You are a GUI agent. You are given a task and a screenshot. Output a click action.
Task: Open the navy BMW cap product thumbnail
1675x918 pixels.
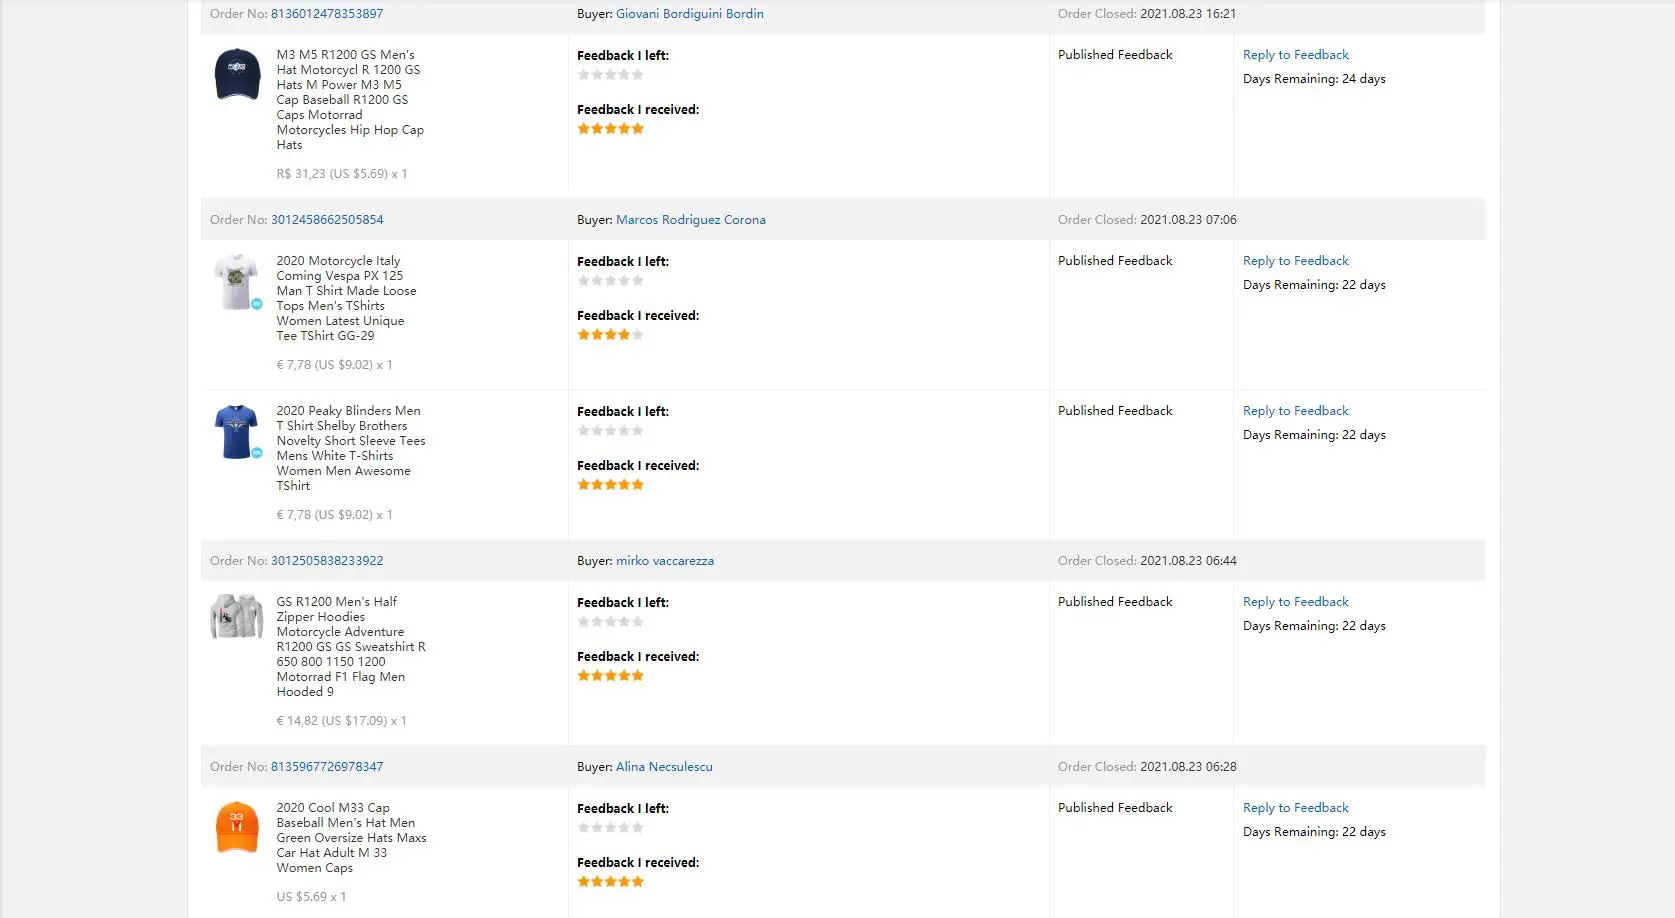click(x=237, y=74)
